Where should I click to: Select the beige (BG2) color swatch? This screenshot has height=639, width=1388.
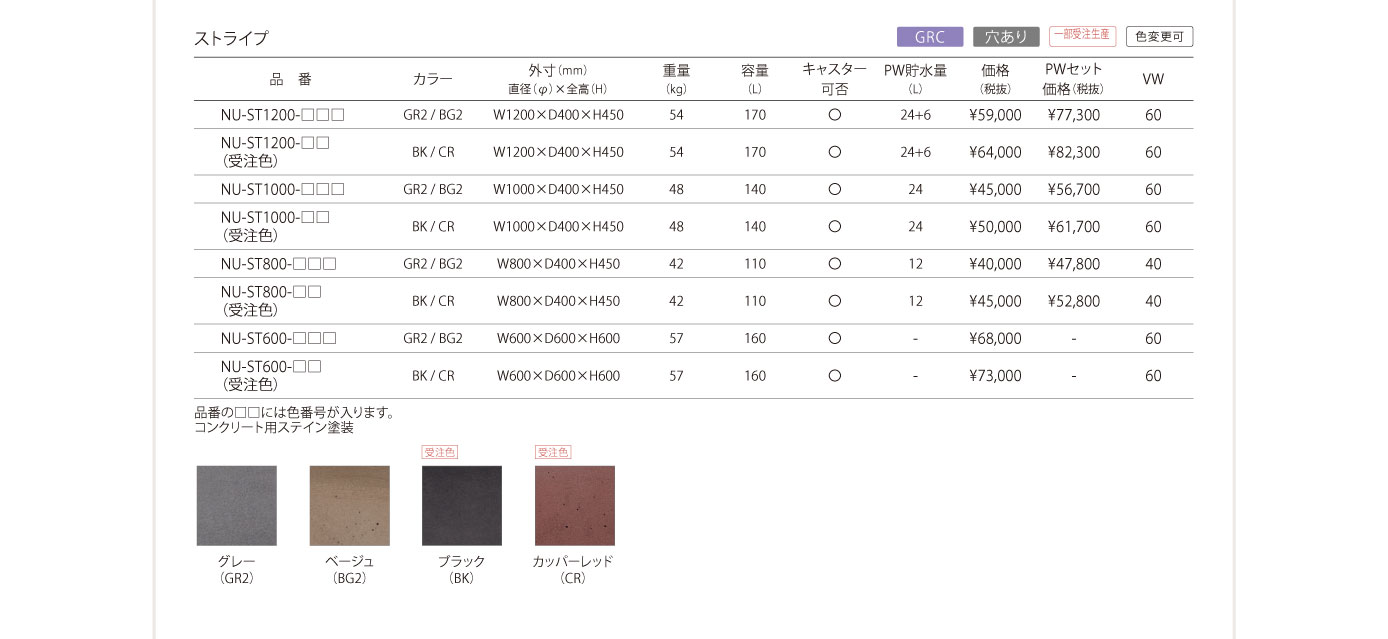point(349,505)
